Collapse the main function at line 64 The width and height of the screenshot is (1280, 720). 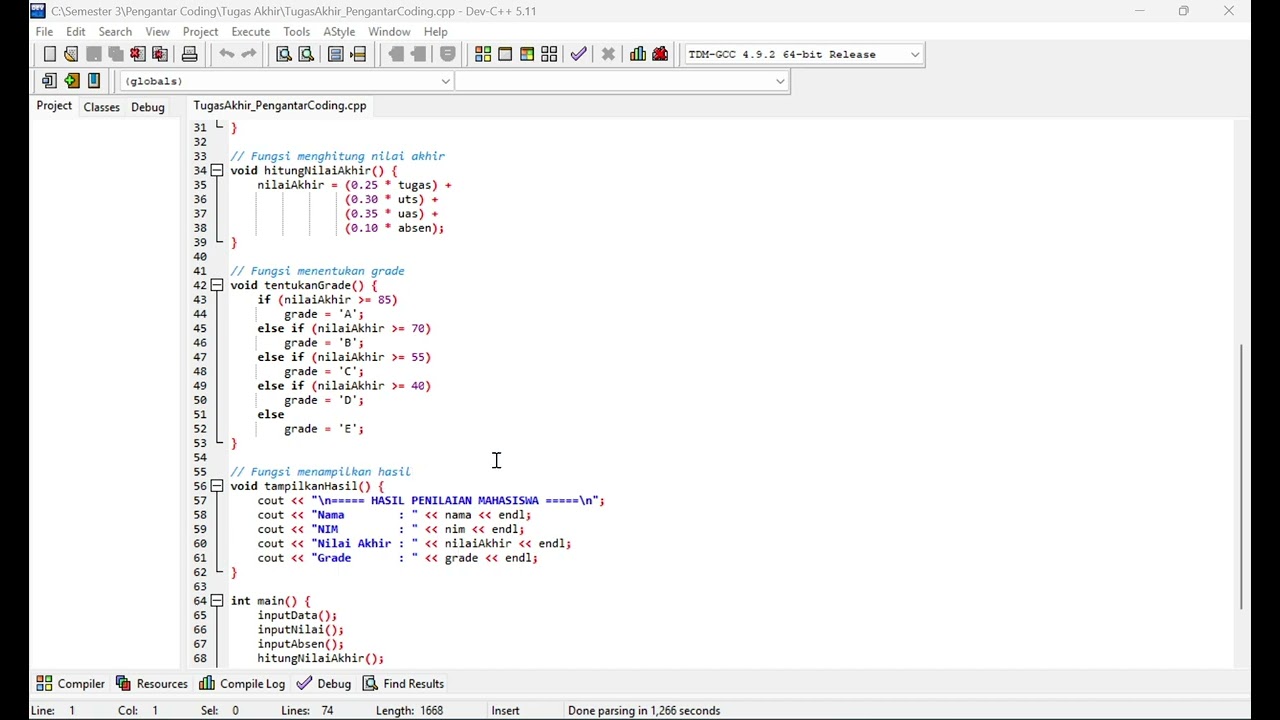(217, 601)
